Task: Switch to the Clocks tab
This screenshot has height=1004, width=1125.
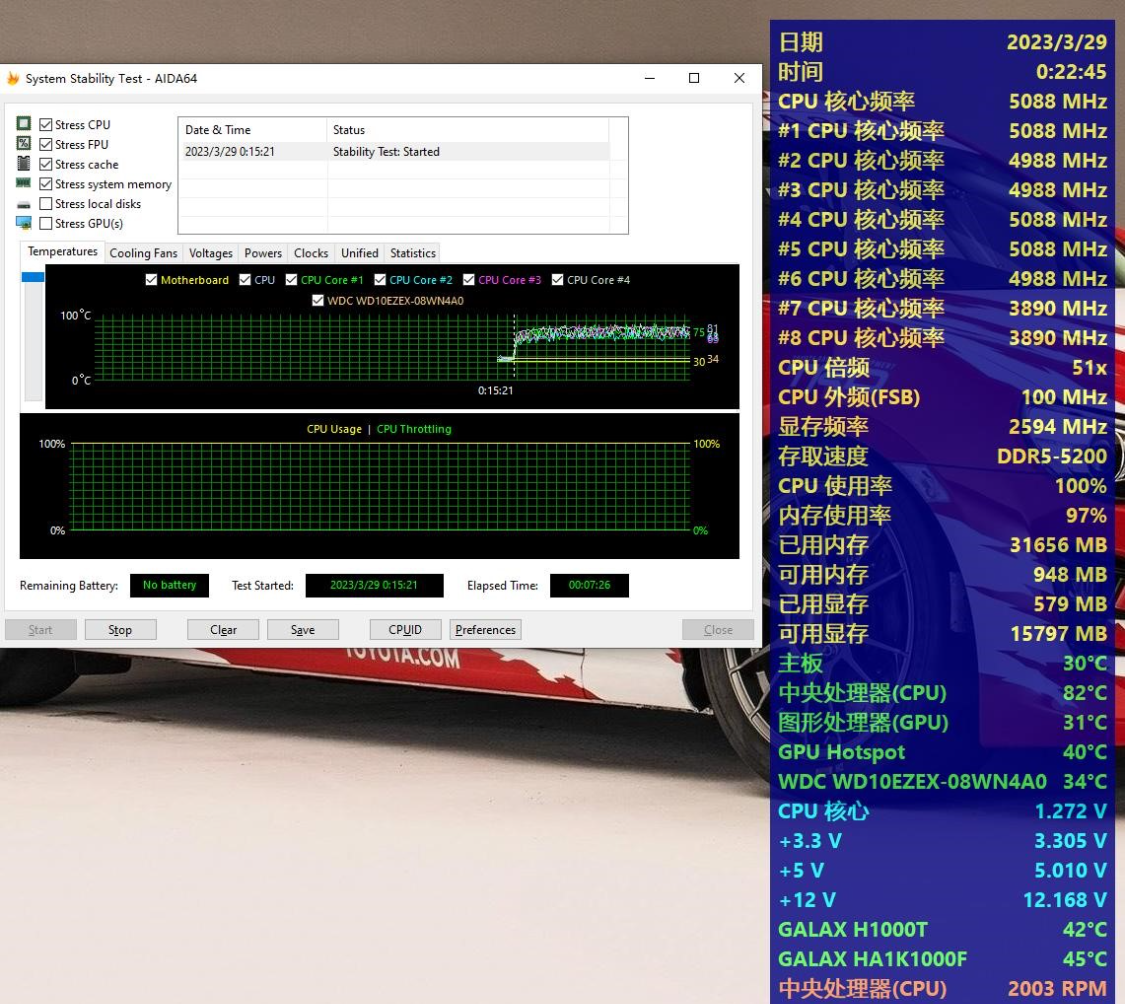Action: (311, 253)
